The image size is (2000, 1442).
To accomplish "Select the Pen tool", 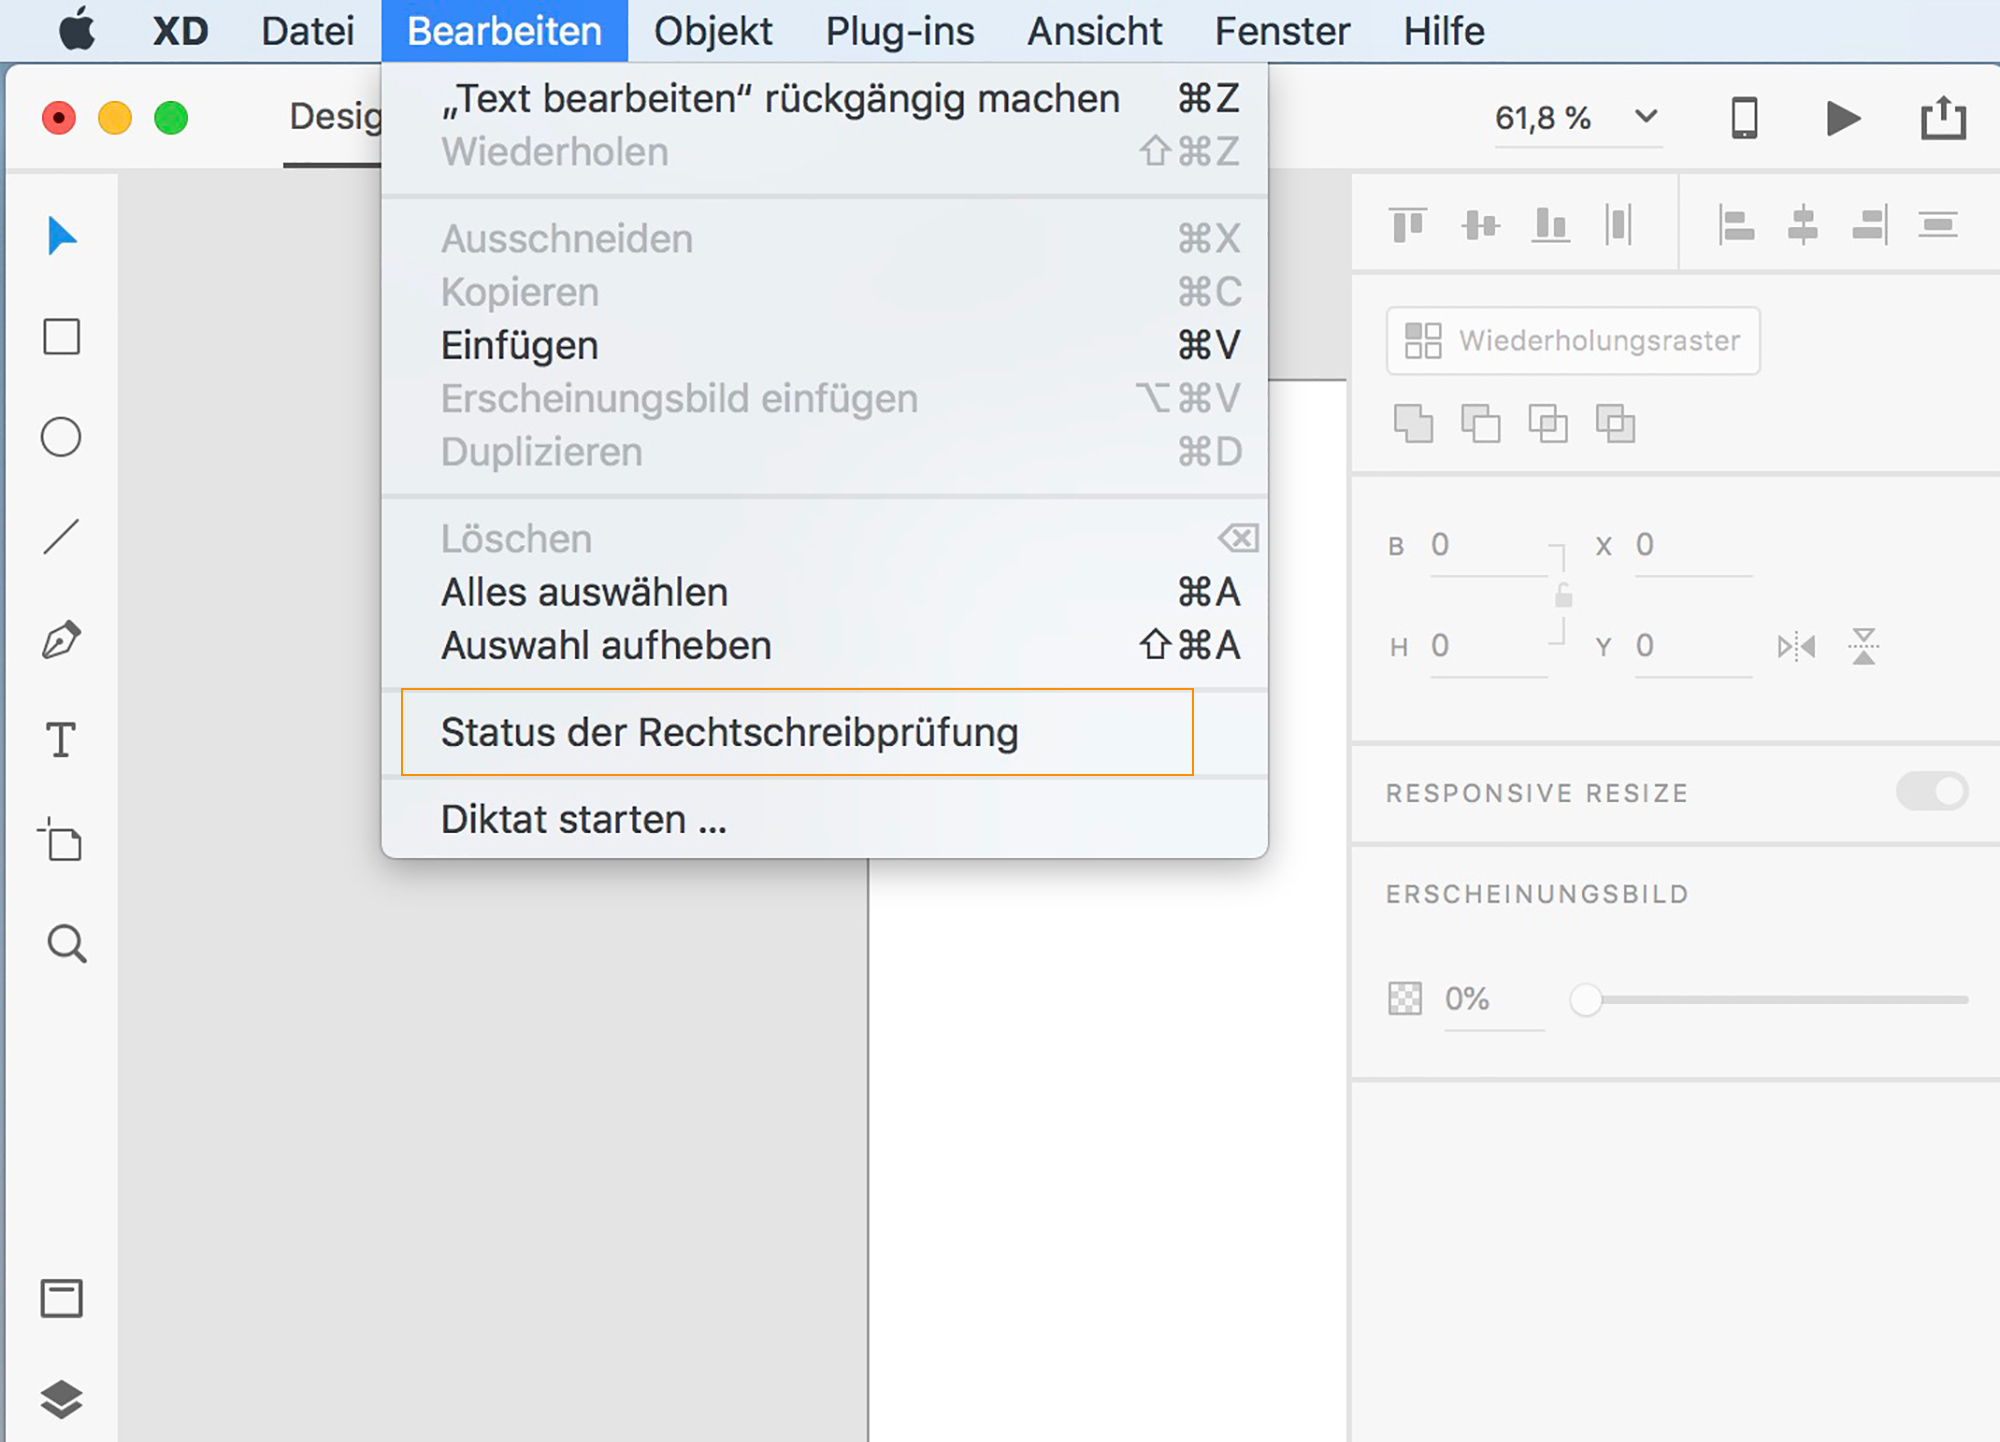I will 61,640.
